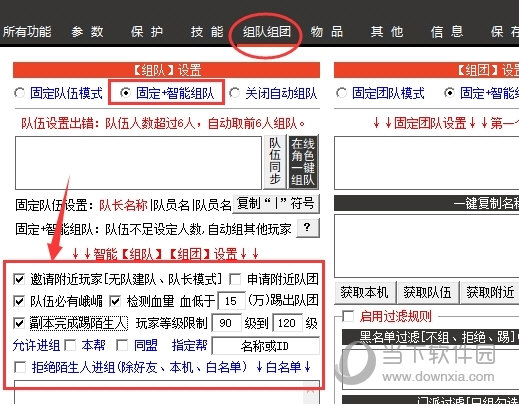519x406 pixels.
Task: Enable 本帮 checkbox
Action: [70, 345]
